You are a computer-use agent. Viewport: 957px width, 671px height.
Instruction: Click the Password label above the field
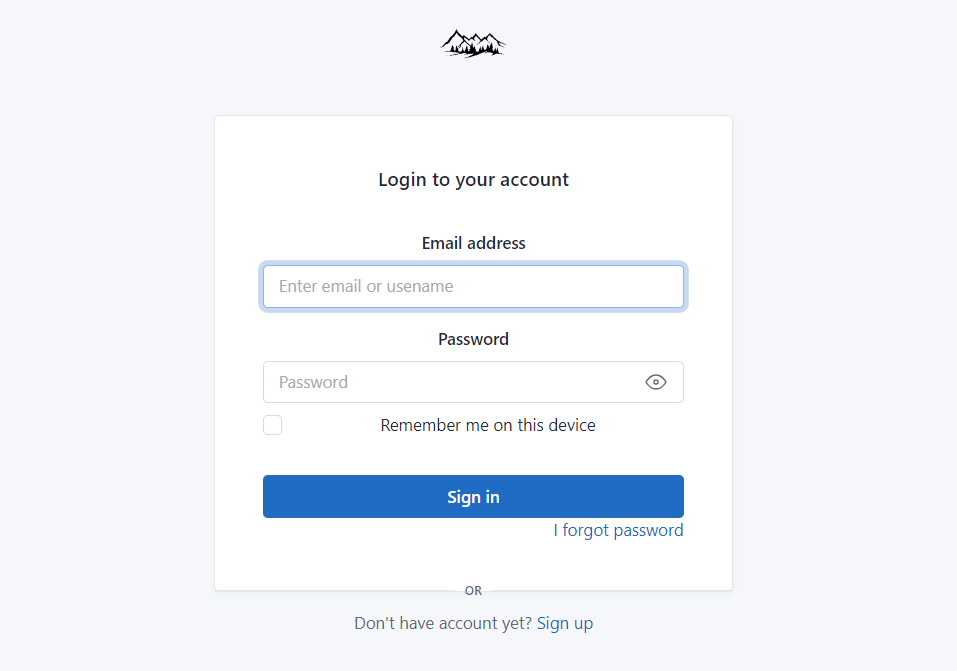(473, 339)
